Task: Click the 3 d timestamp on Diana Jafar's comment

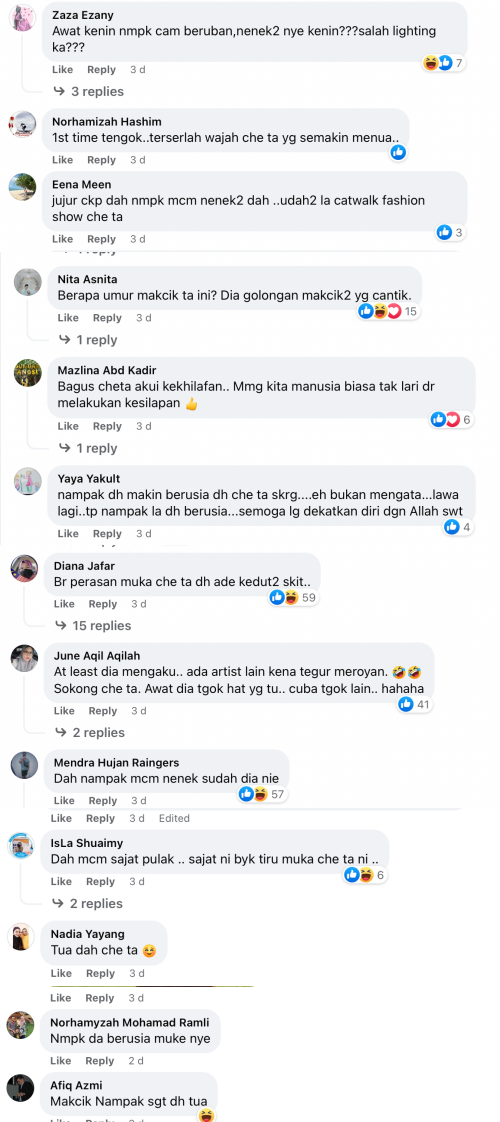Action: [138, 604]
